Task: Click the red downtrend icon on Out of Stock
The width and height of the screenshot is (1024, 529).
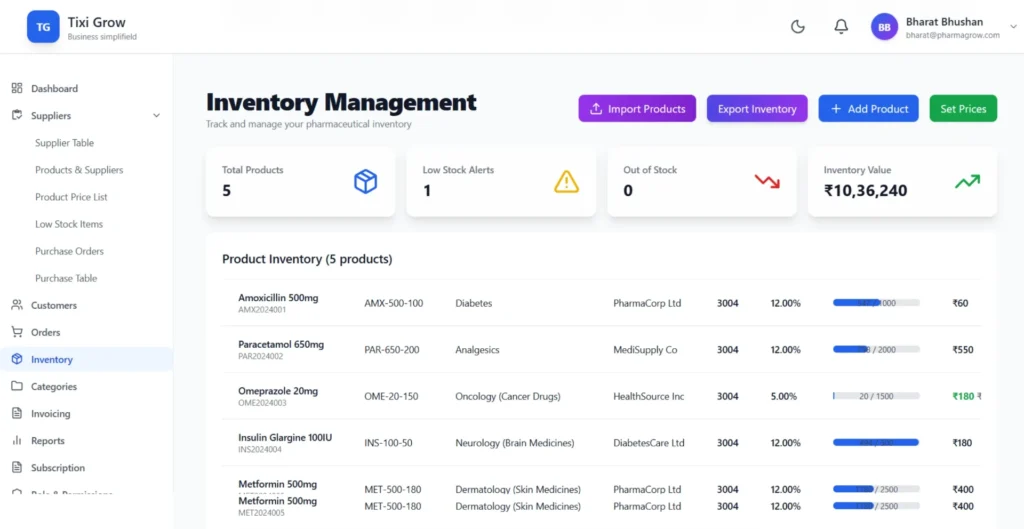Action: (x=767, y=181)
